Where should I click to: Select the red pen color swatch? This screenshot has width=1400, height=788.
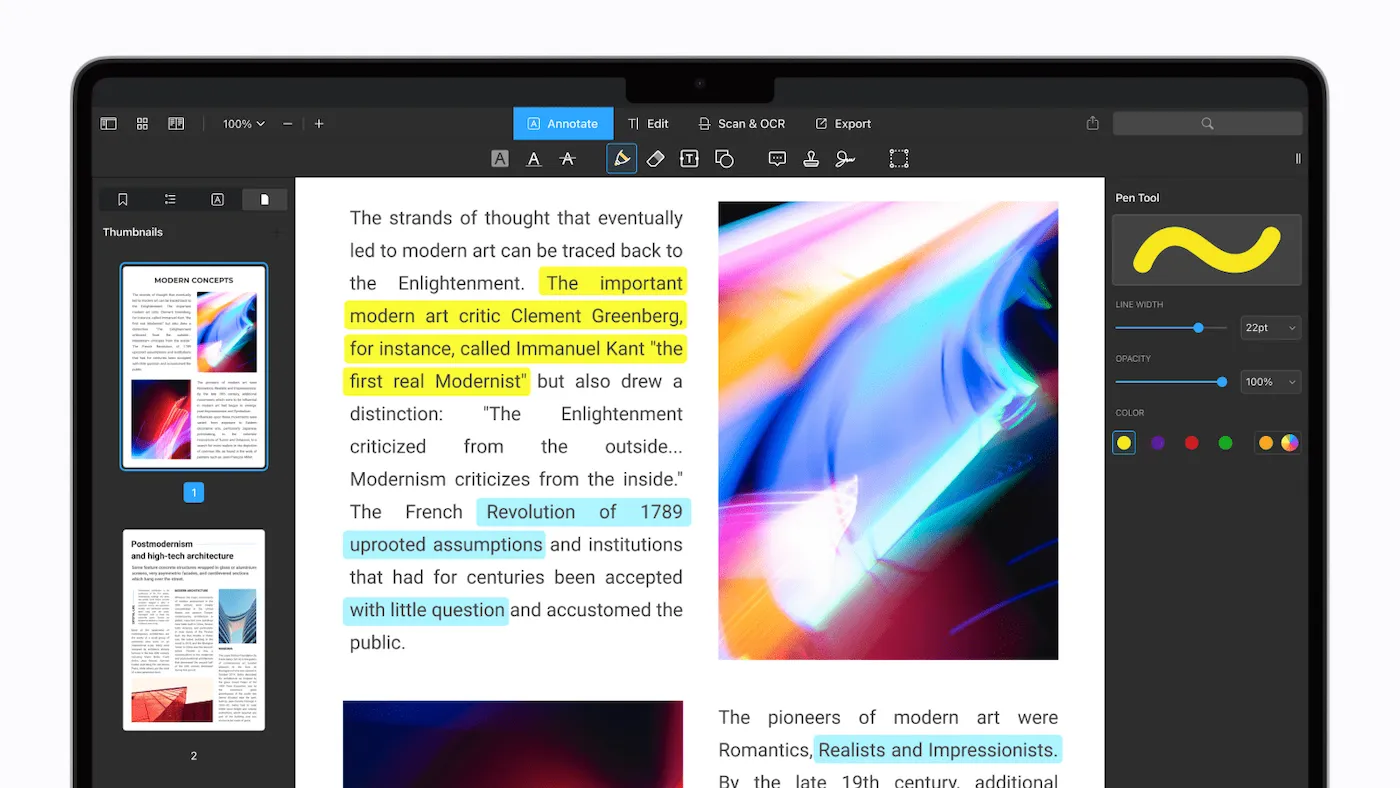[x=1191, y=442]
